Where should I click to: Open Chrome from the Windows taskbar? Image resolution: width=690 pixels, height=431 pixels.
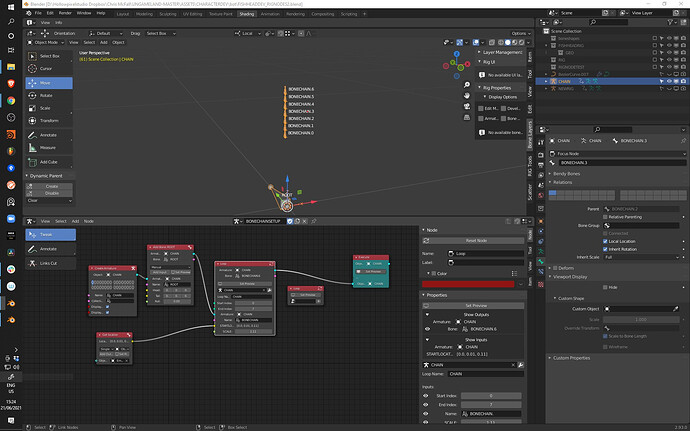(11, 100)
